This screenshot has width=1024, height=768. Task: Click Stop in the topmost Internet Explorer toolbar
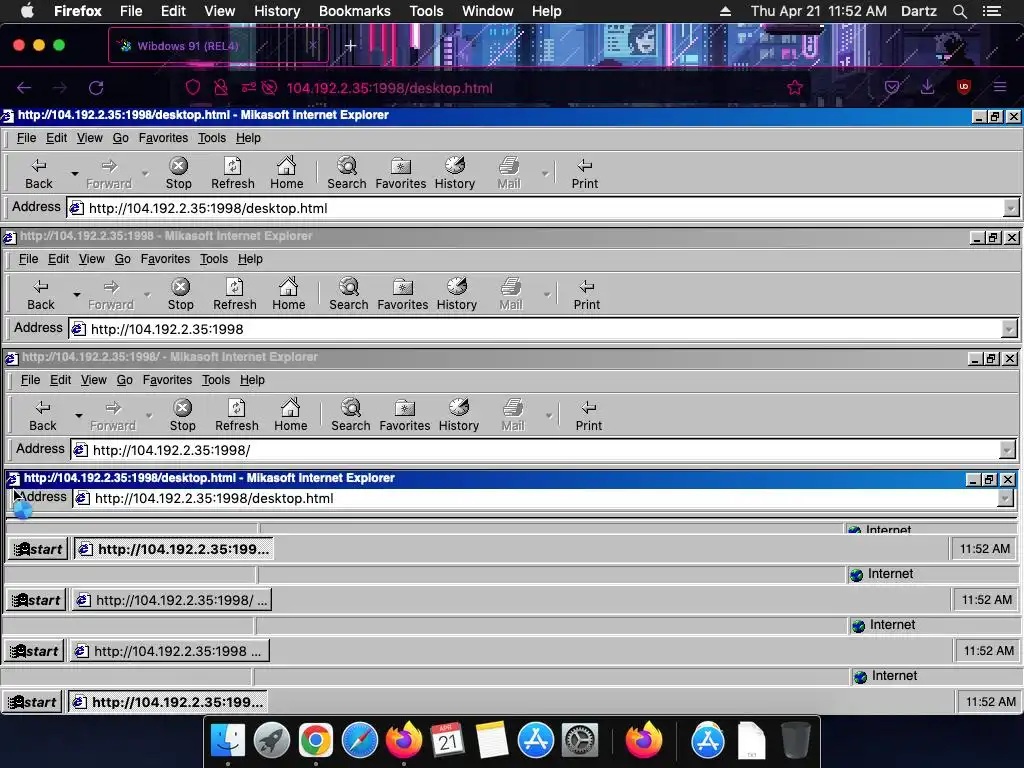click(178, 174)
